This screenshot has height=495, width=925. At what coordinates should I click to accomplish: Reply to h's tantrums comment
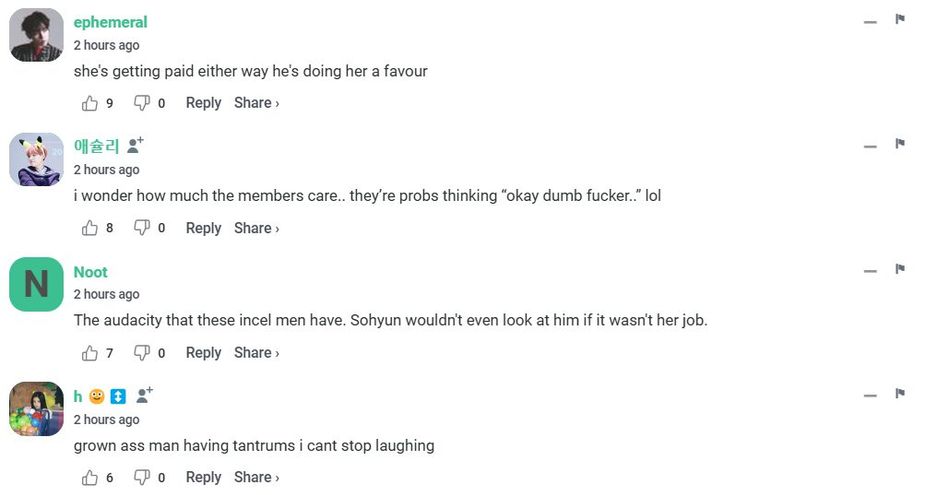tap(204, 477)
